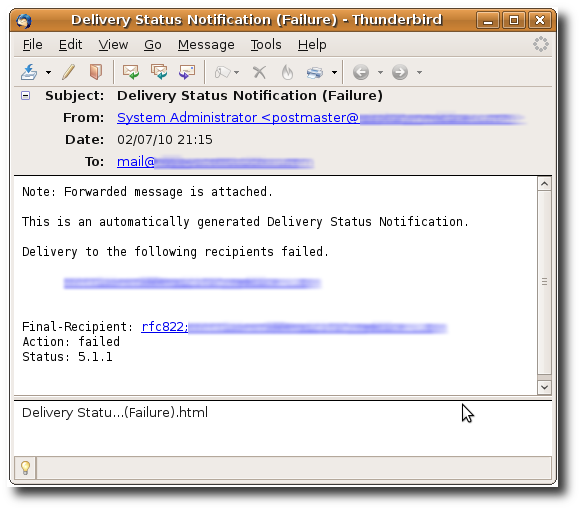Click the message scrollbar down arrow
Viewport: 581px width, 510px height.
(x=544, y=388)
